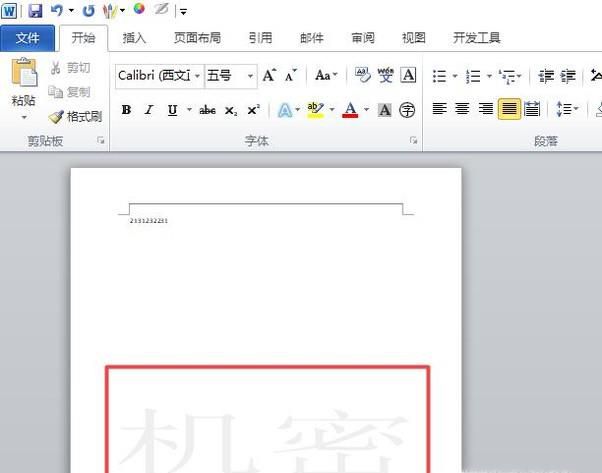Open the 引用 (References) tab
The height and width of the screenshot is (473, 602).
coord(261,38)
